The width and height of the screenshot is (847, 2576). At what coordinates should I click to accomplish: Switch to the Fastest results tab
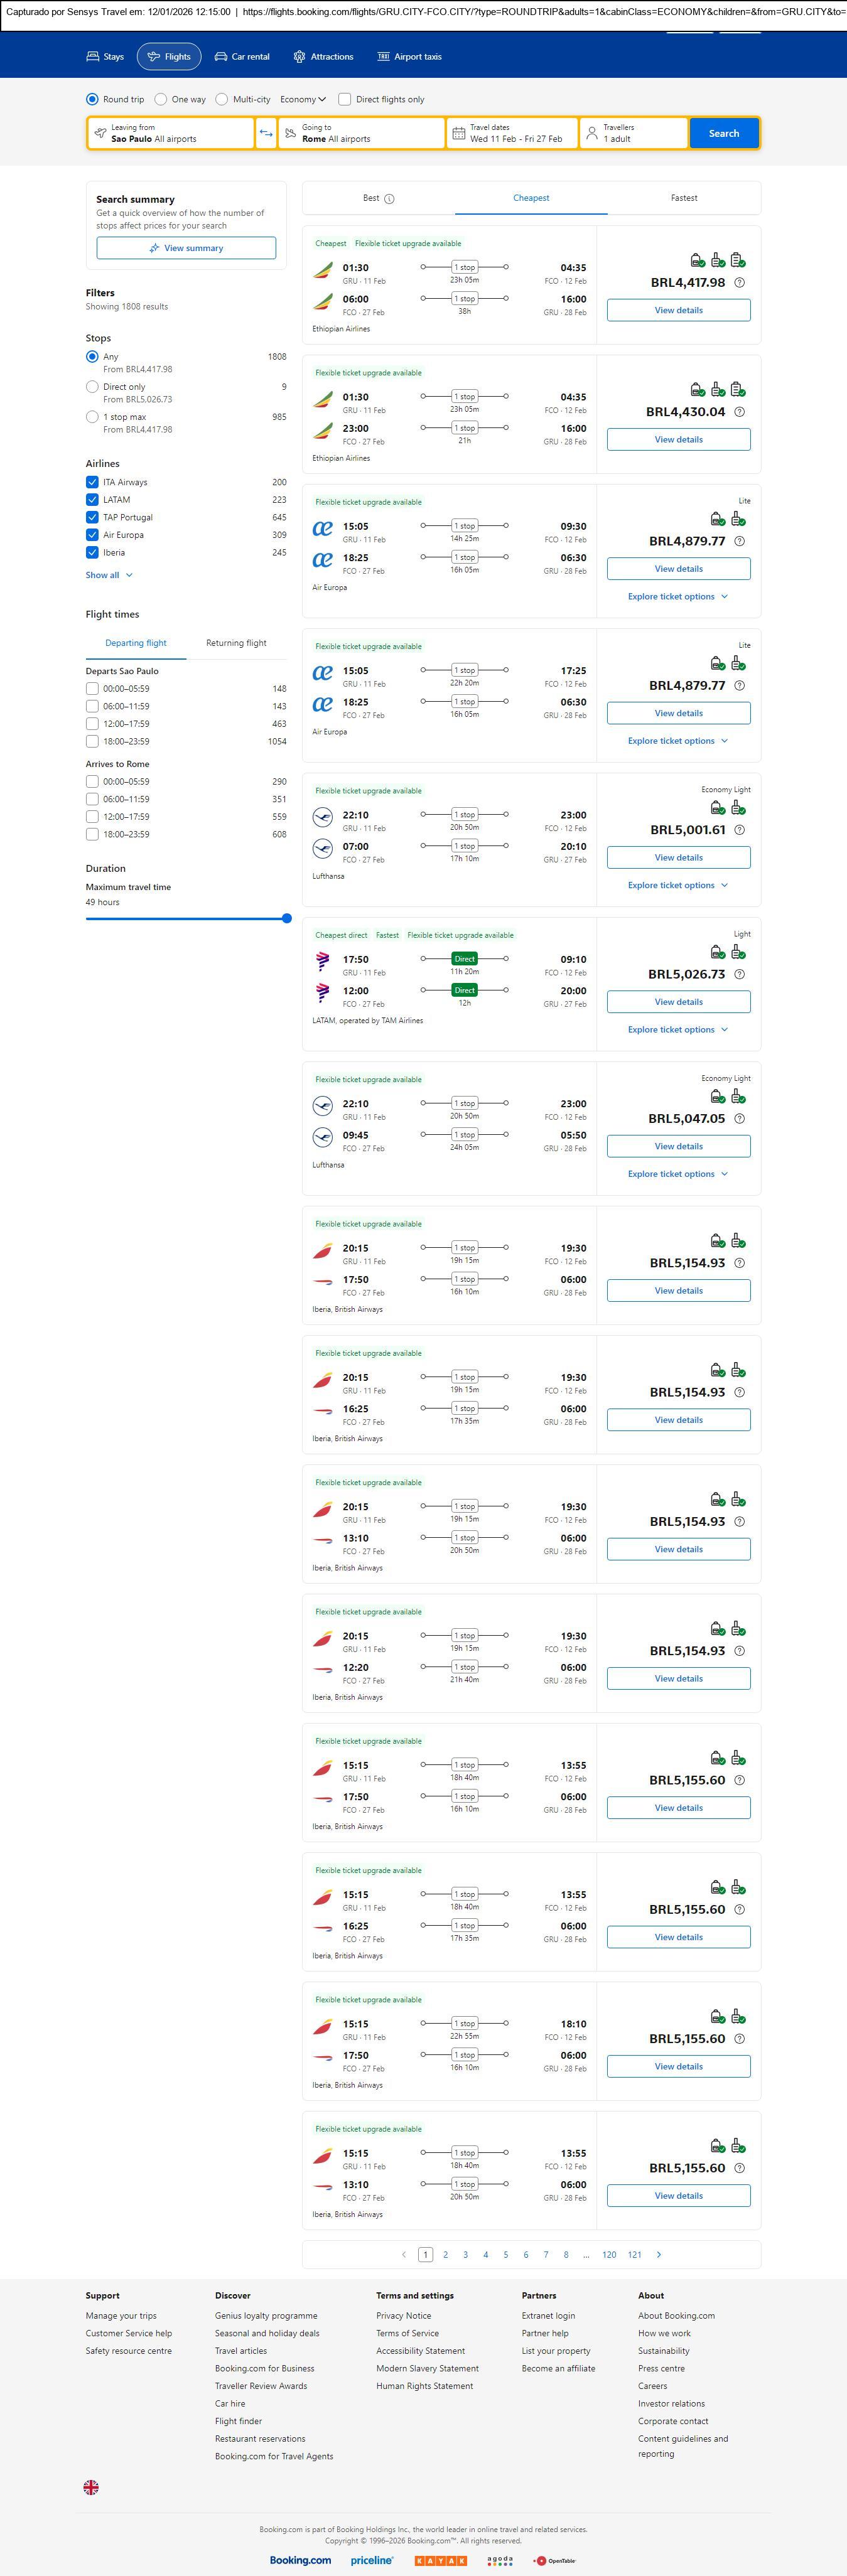684,198
